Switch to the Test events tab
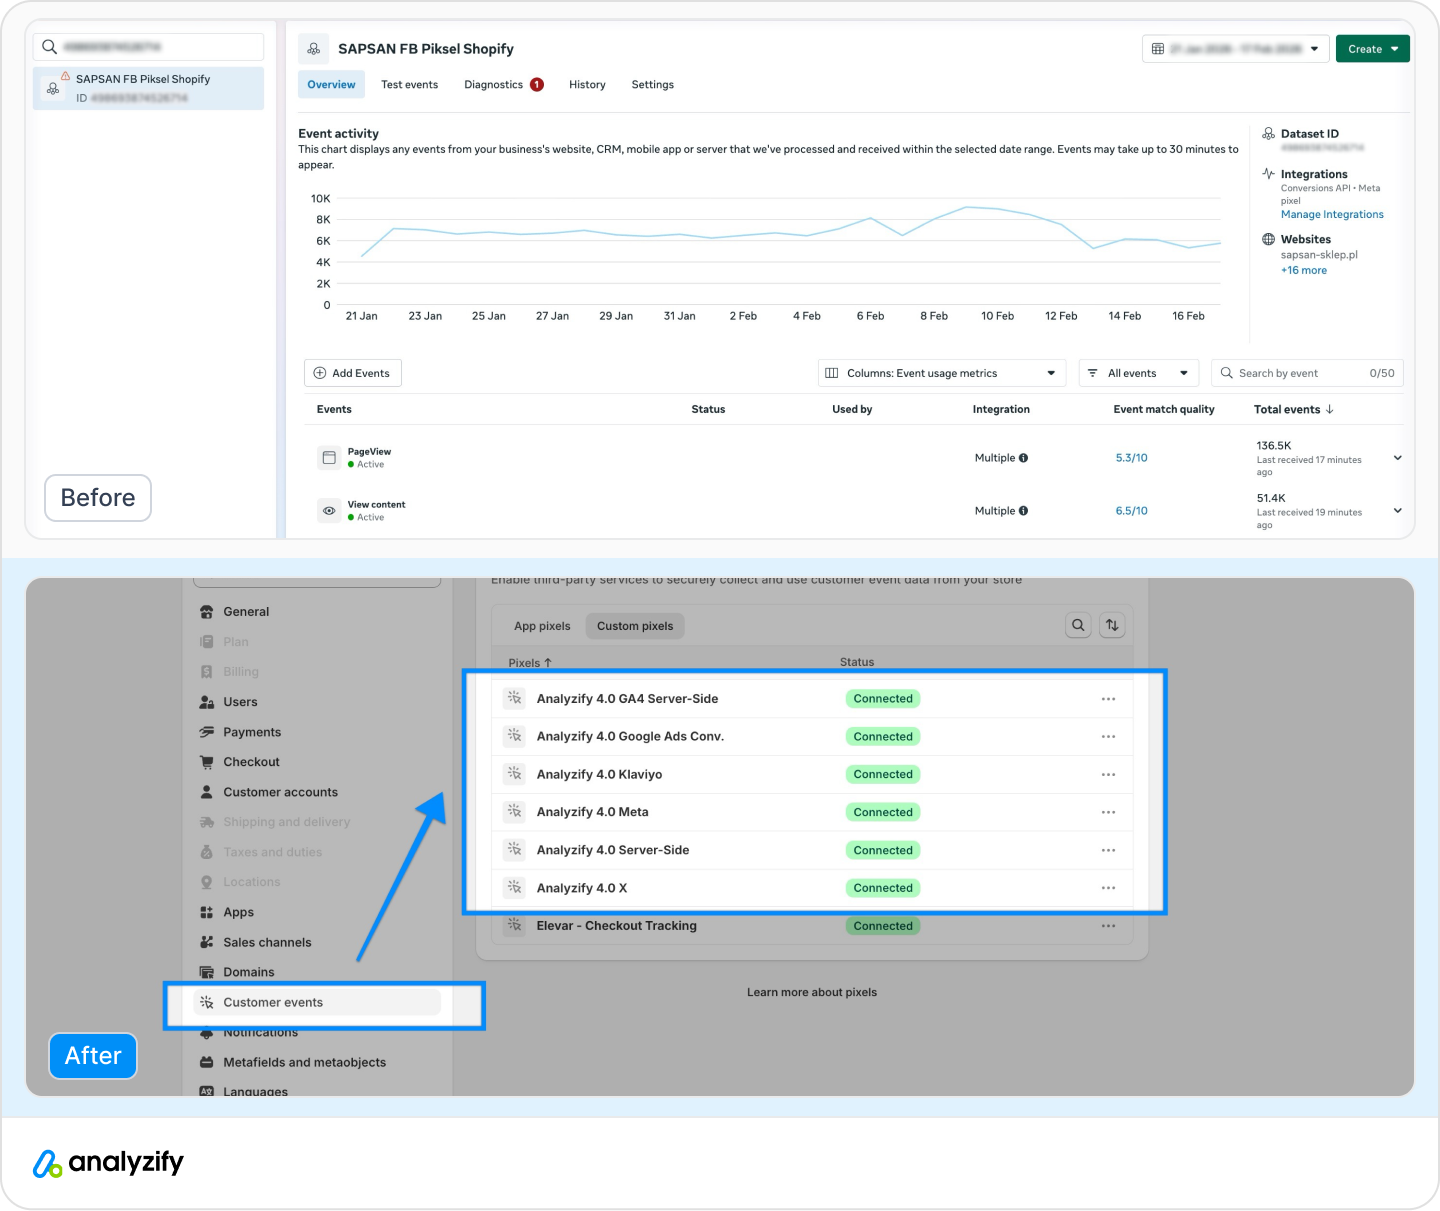This screenshot has height=1211, width=1440. coord(409,85)
